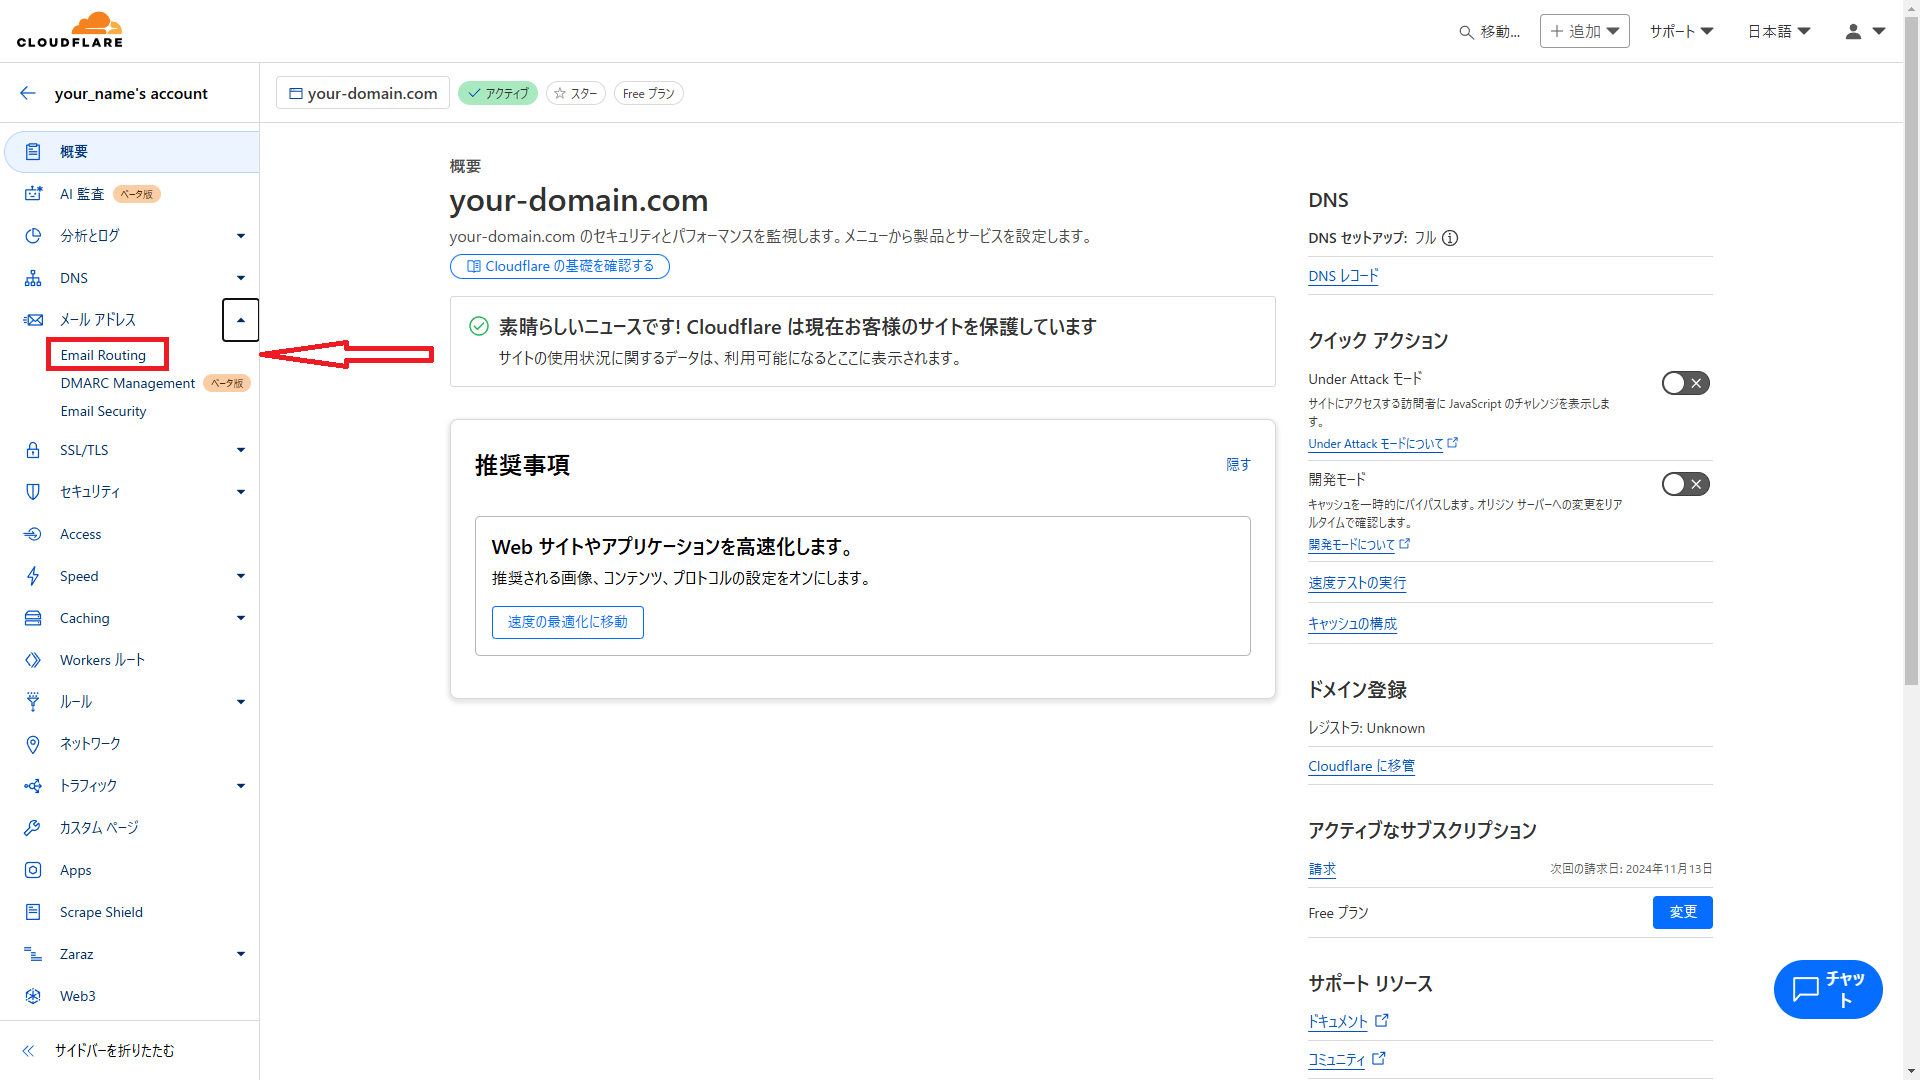Screen dimensions: 1920x1080
Task: Open DMARC Management
Action: 127,383
